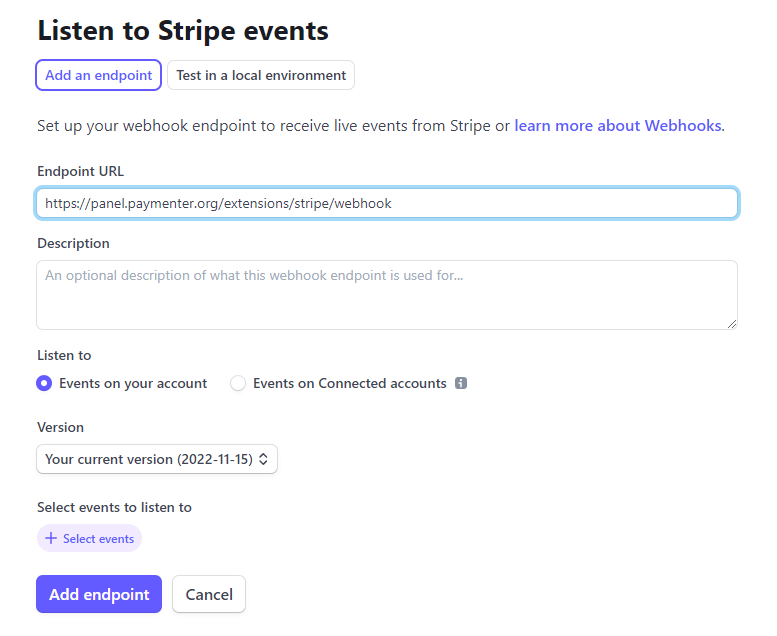
Task: Open the Version dropdown
Action: click(157, 459)
